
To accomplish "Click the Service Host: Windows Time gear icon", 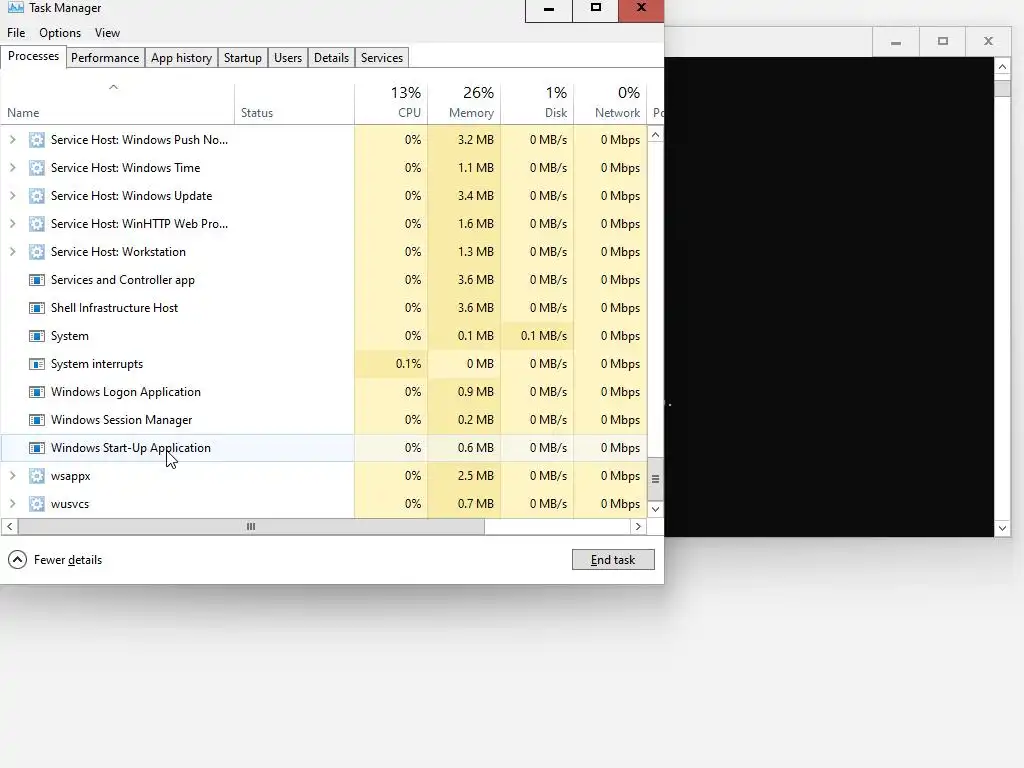I will coord(37,168).
